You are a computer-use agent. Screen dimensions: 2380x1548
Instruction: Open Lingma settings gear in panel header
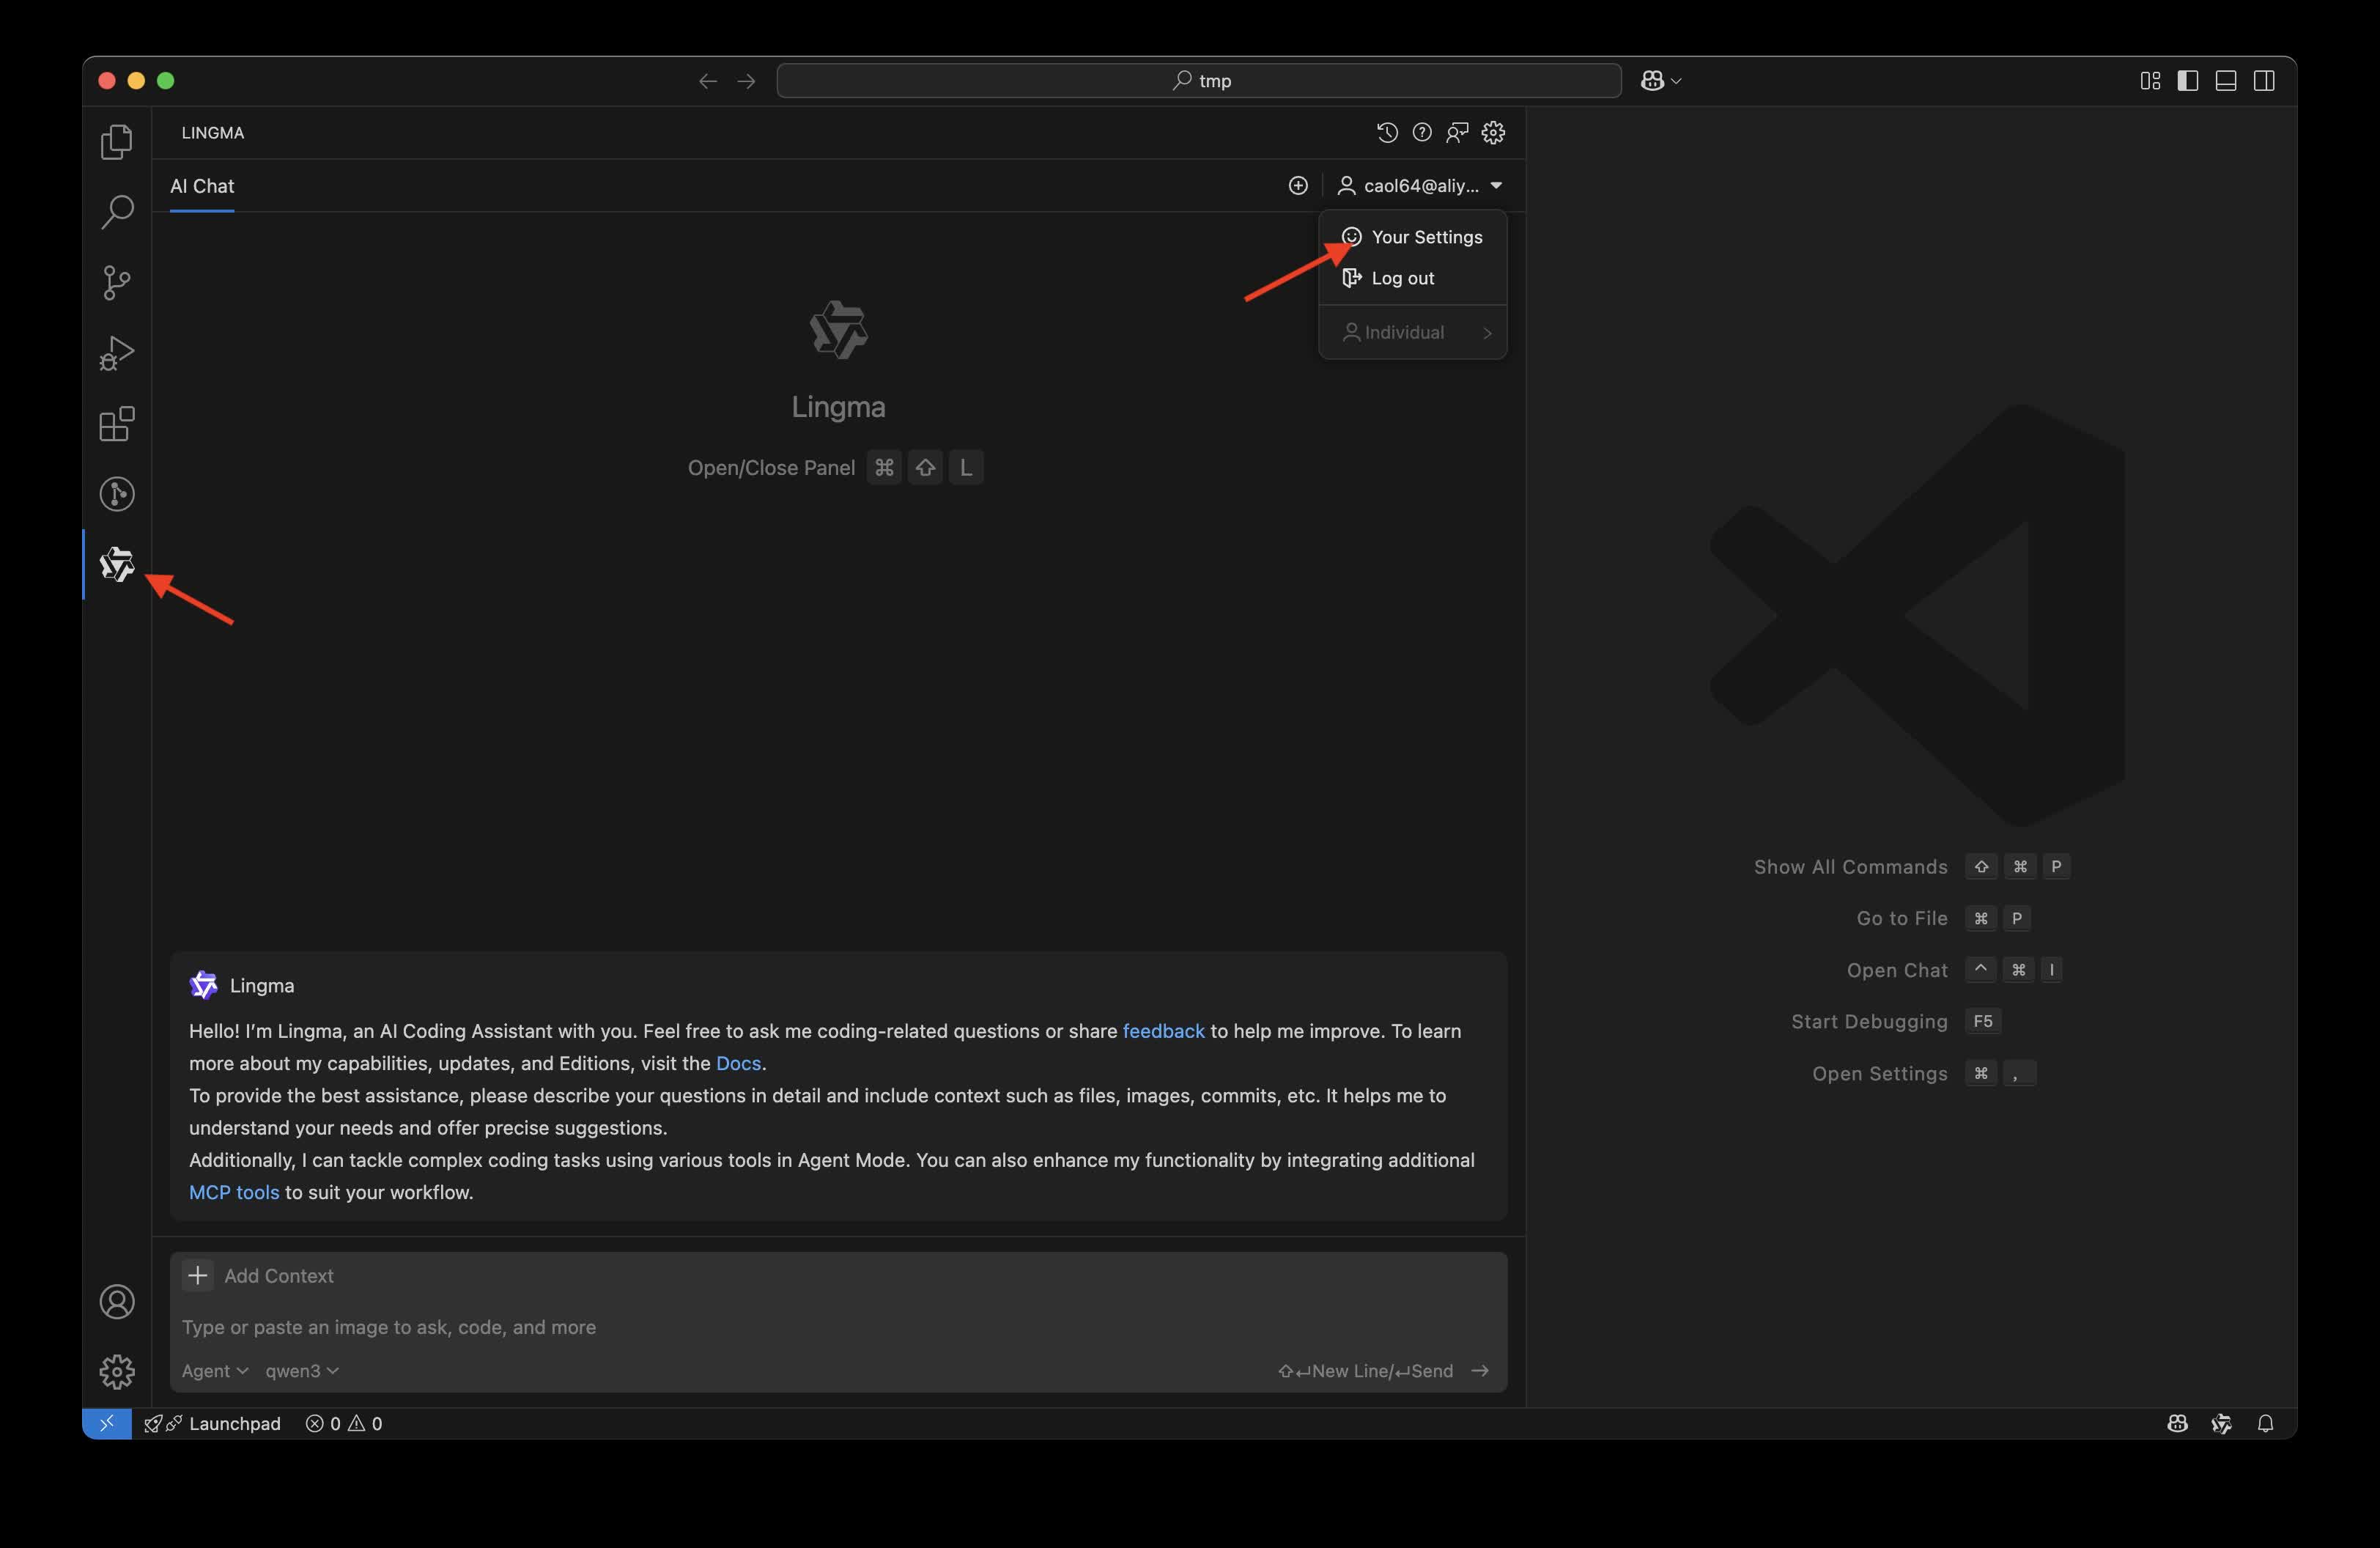click(1493, 132)
